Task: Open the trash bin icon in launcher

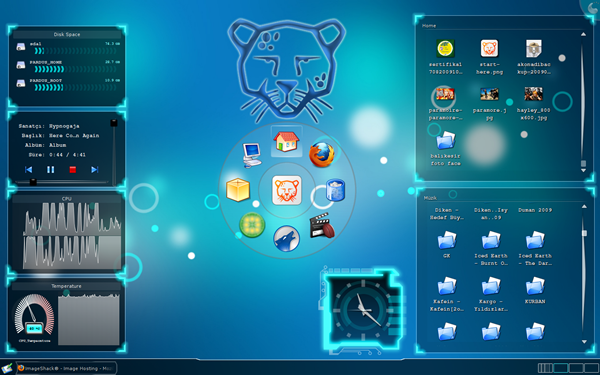Action: pos(336,190)
